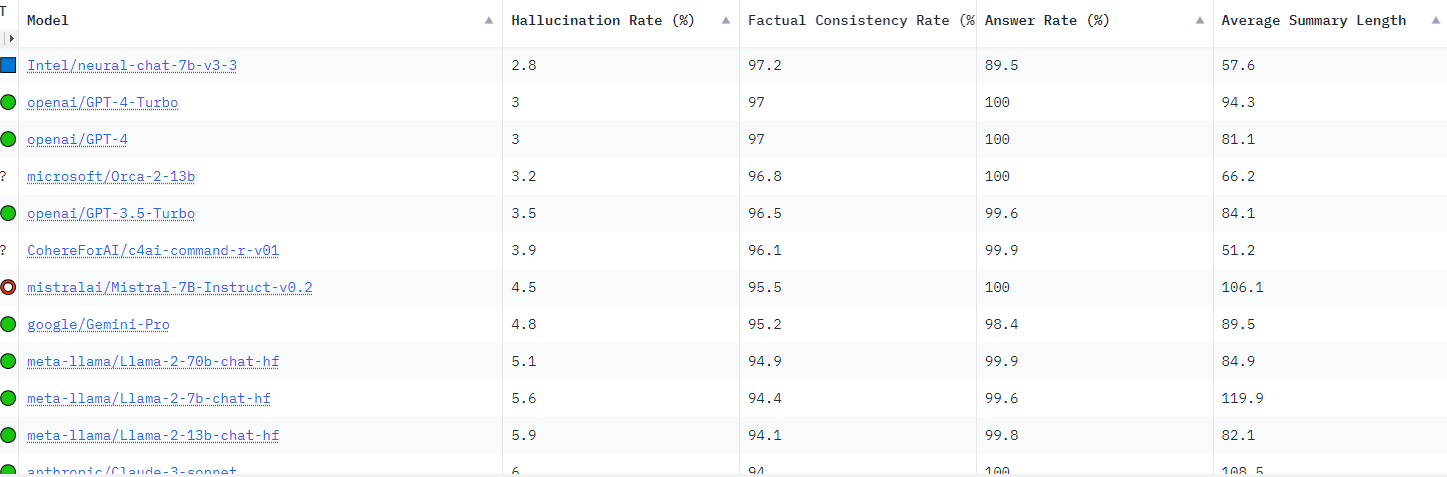
Task: Click the Hallucination Rate sort arrow
Action: pos(725,20)
